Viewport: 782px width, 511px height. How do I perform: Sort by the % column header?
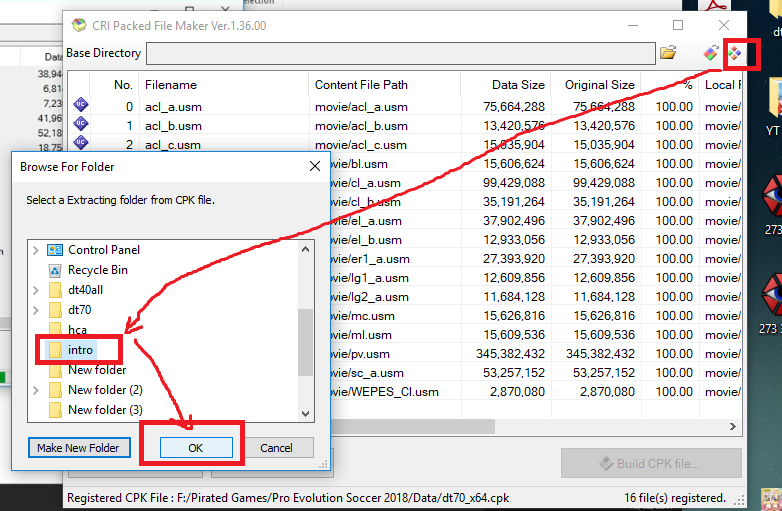(x=670, y=85)
